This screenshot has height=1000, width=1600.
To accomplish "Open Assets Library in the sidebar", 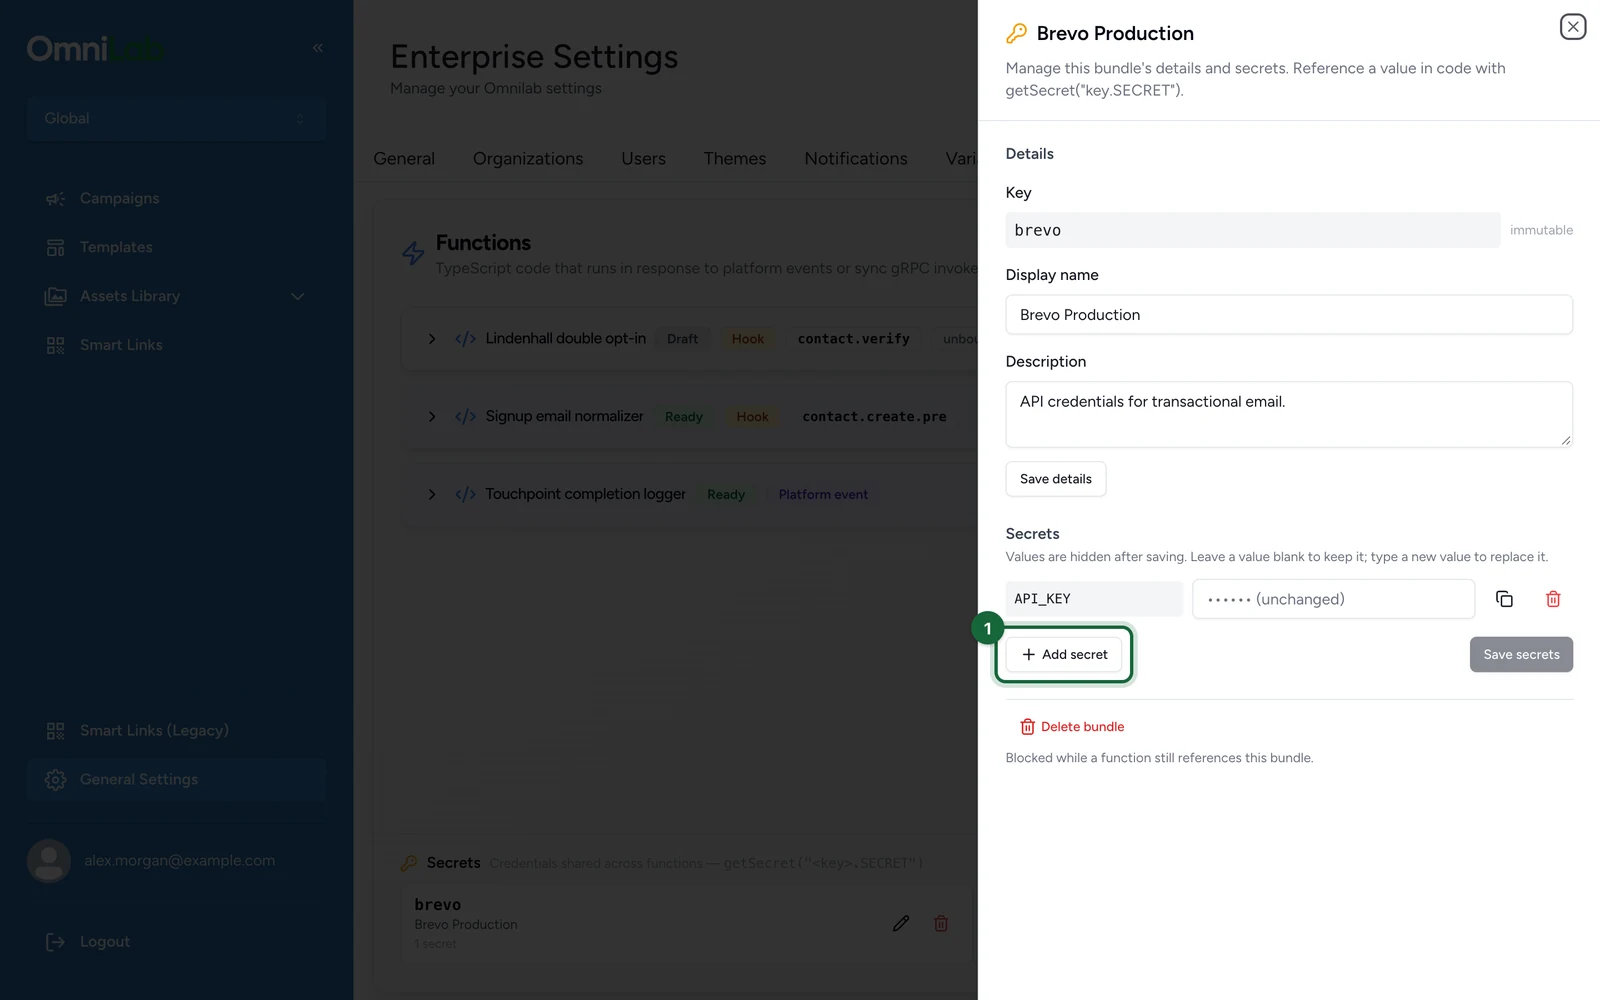I will tap(130, 296).
